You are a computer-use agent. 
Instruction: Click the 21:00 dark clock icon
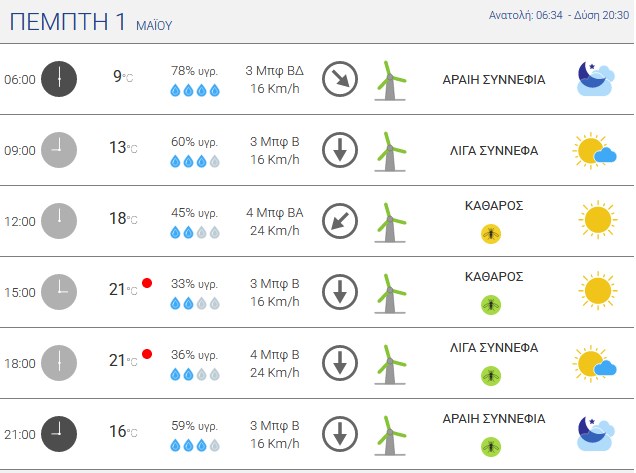coord(59,434)
